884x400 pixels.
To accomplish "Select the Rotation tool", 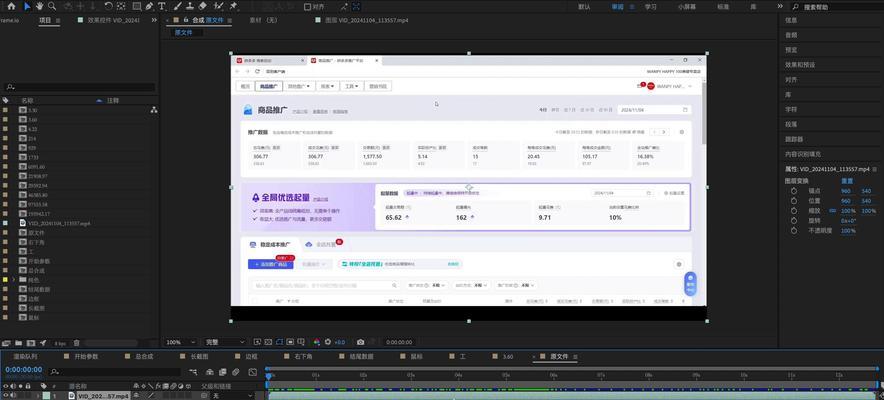I will (109, 6).
